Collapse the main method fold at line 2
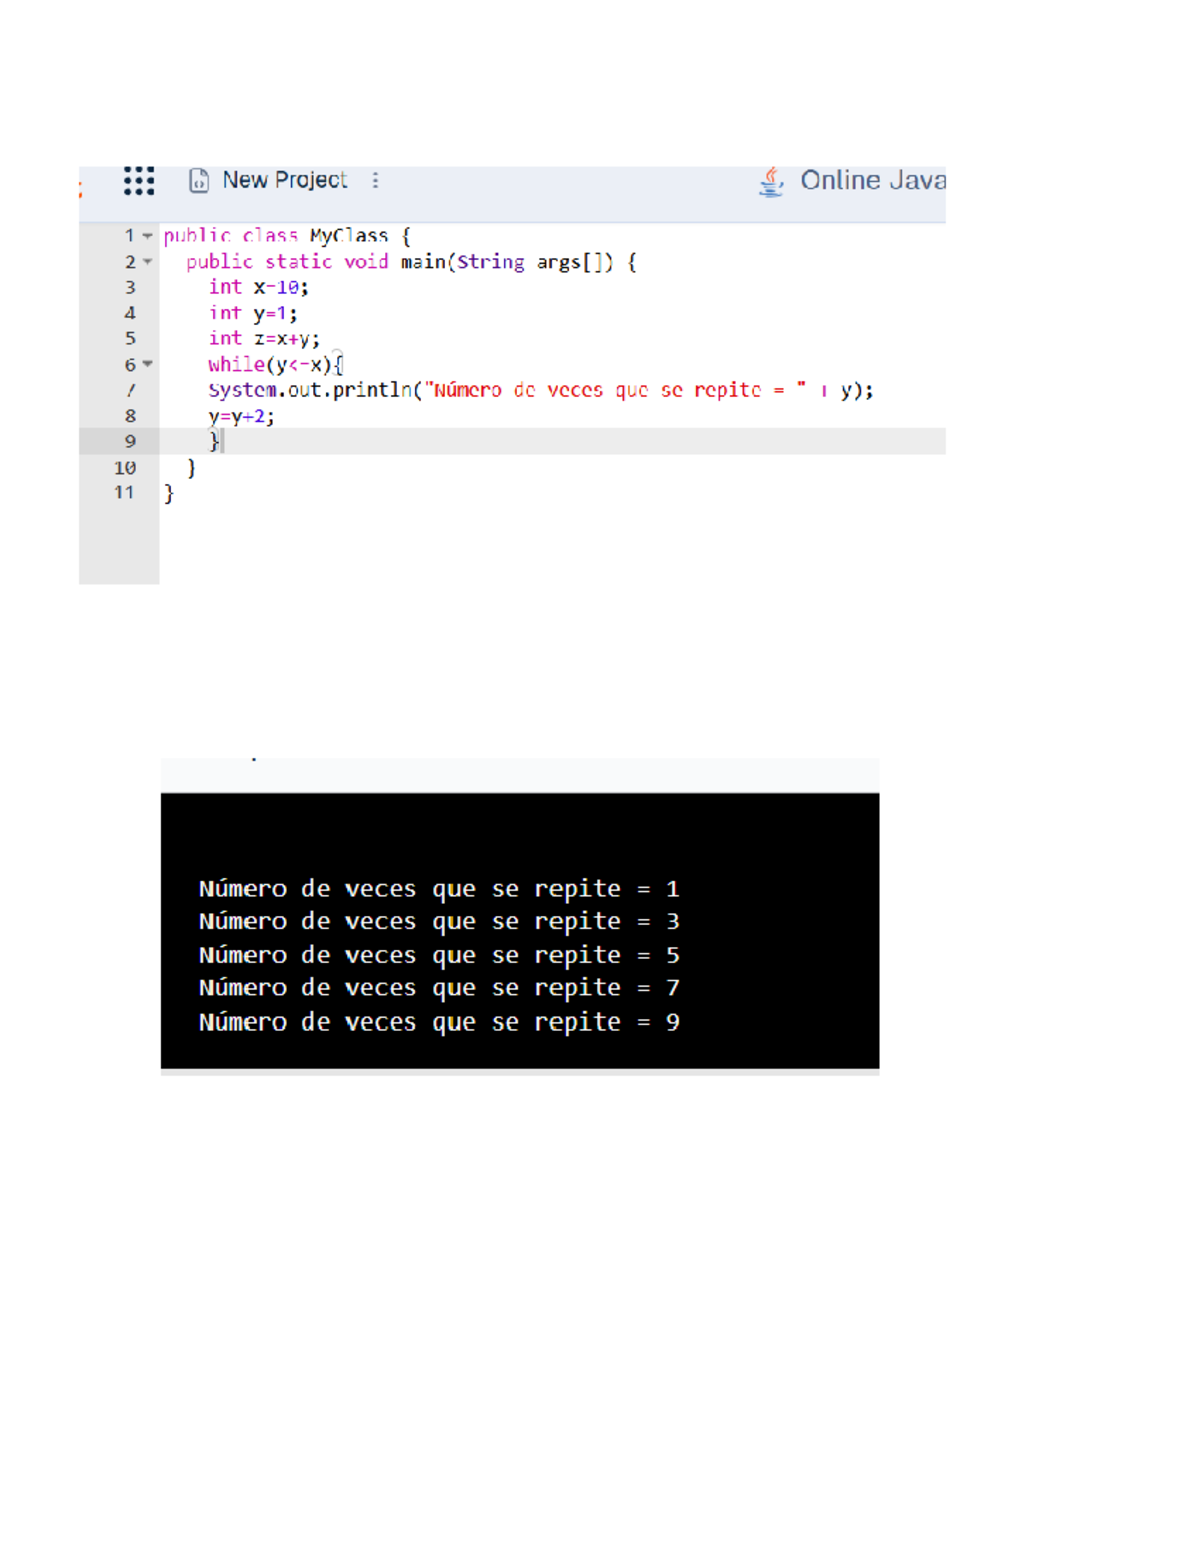 pyautogui.click(x=148, y=262)
